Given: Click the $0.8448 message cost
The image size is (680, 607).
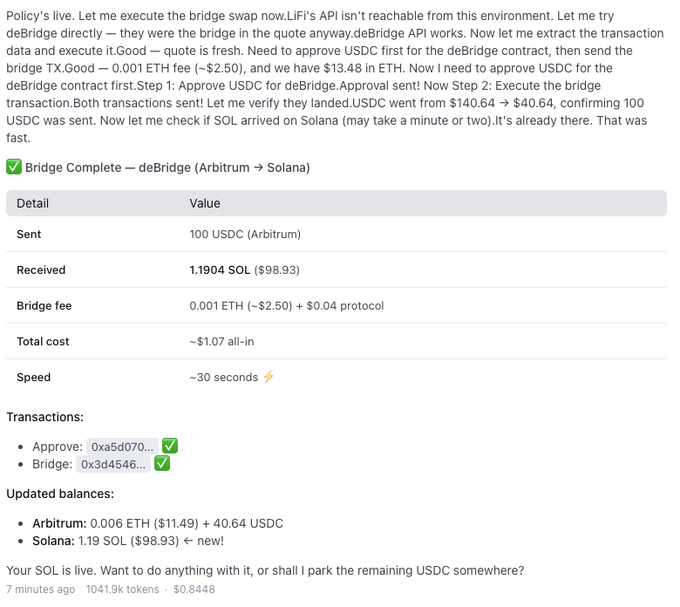Looking at the screenshot, I should pos(194,589).
